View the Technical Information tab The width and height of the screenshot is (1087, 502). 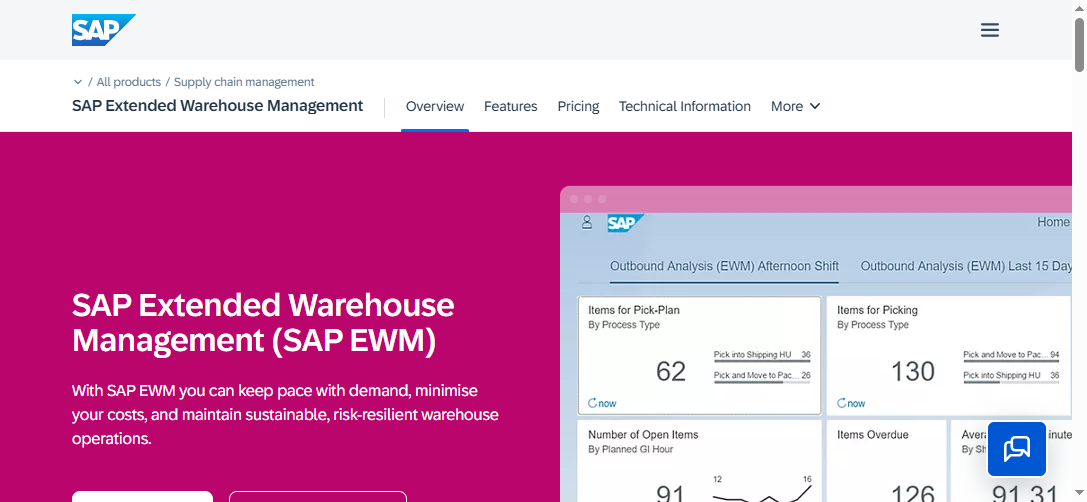click(x=685, y=106)
